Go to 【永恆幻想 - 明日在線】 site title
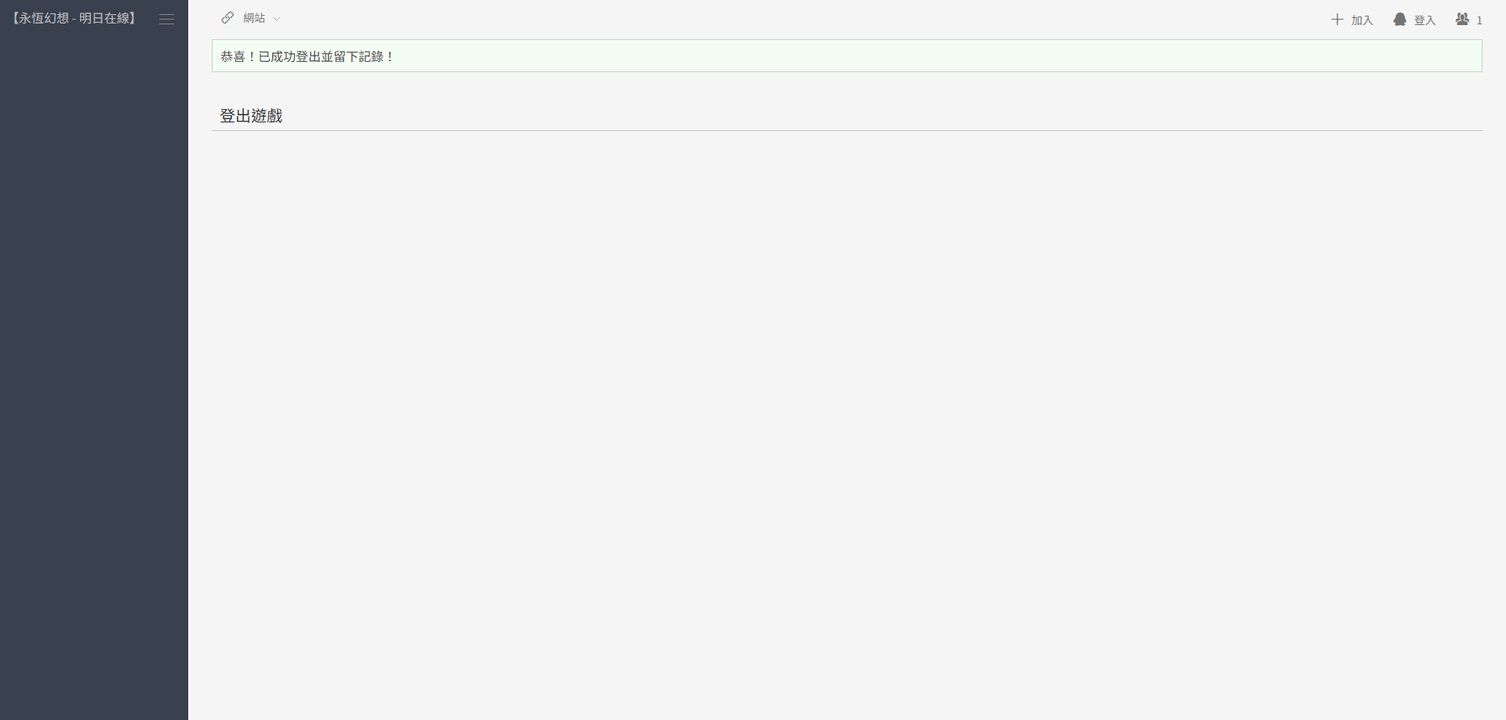Image resolution: width=1506 pixels, height=720 pixels. (x=73, y=18)
